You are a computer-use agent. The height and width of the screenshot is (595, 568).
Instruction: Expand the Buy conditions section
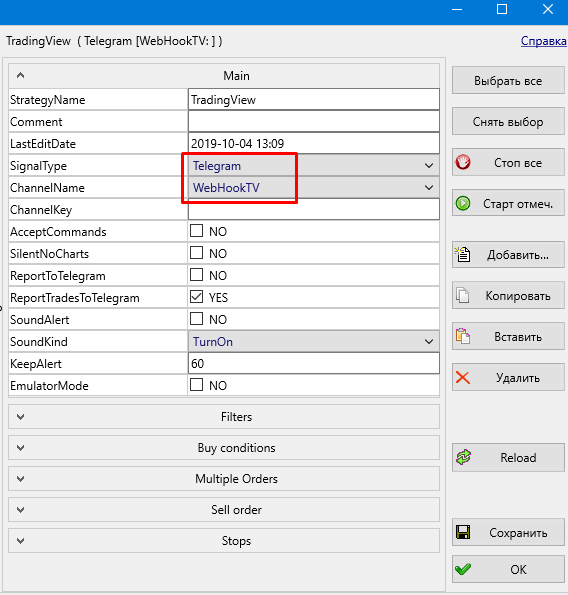(224, 448)
